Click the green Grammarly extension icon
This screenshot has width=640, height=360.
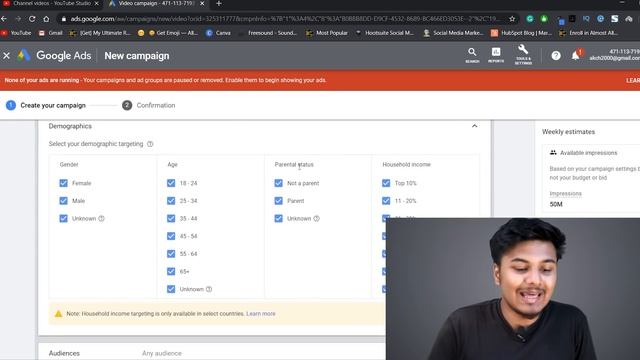[530, 19]
